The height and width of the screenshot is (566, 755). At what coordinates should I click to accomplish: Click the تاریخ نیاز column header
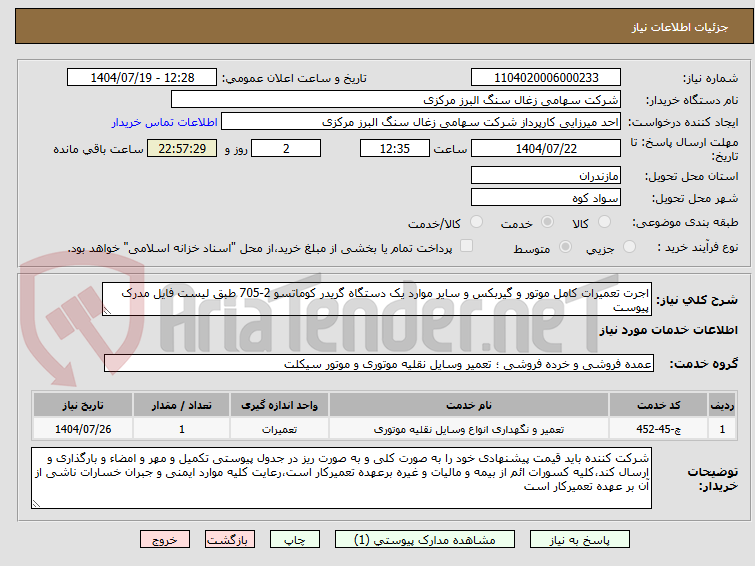[x=83, y=405]
